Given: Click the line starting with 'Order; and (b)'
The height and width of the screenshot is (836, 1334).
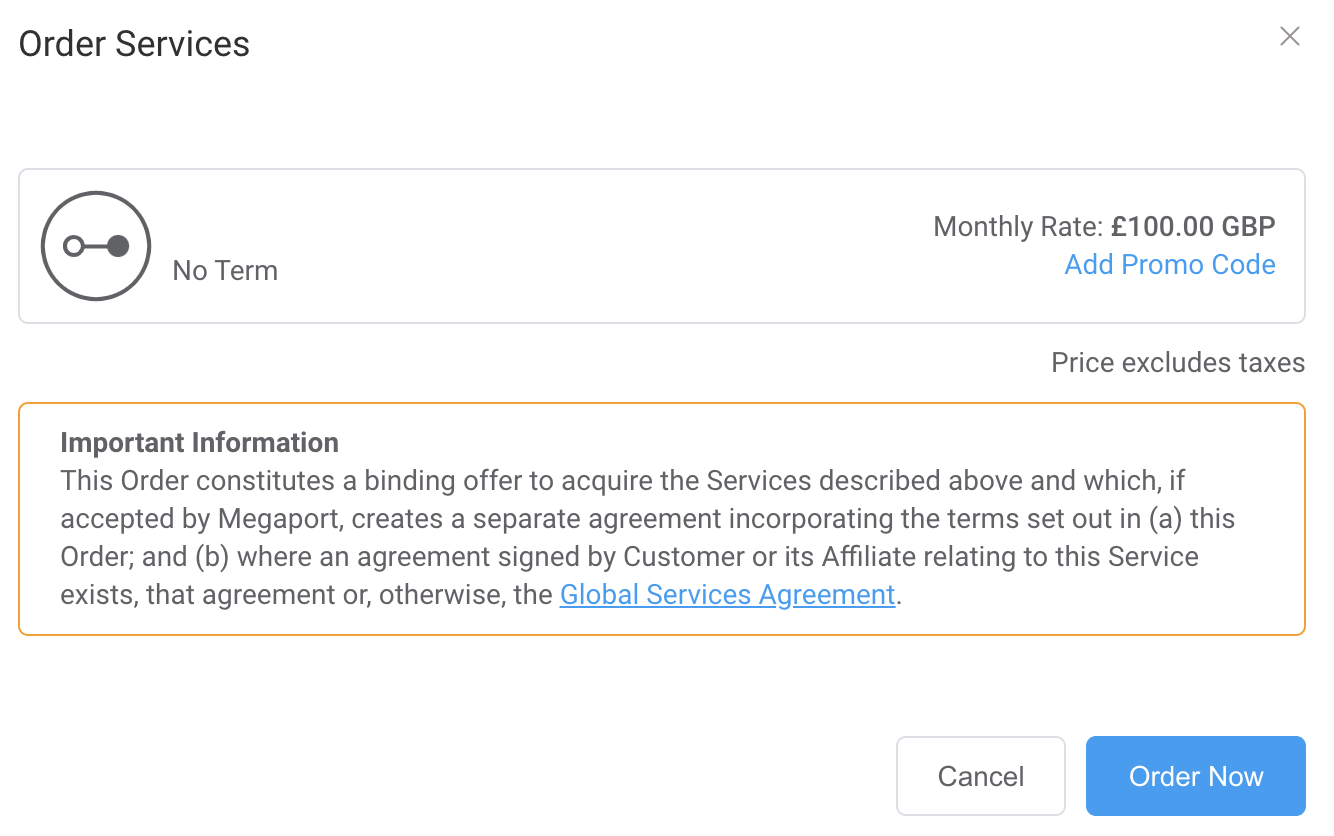Looking at the screenshot, I should coord(629,557).
